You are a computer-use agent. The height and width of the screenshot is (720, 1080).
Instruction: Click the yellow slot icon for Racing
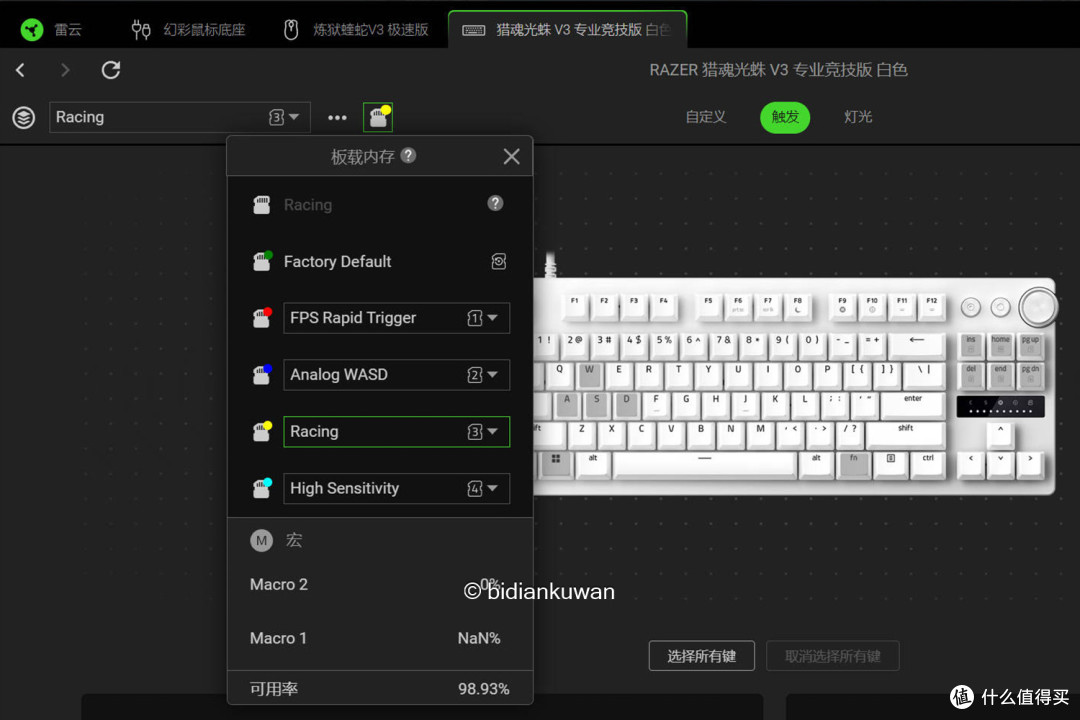tap(262, 431)
